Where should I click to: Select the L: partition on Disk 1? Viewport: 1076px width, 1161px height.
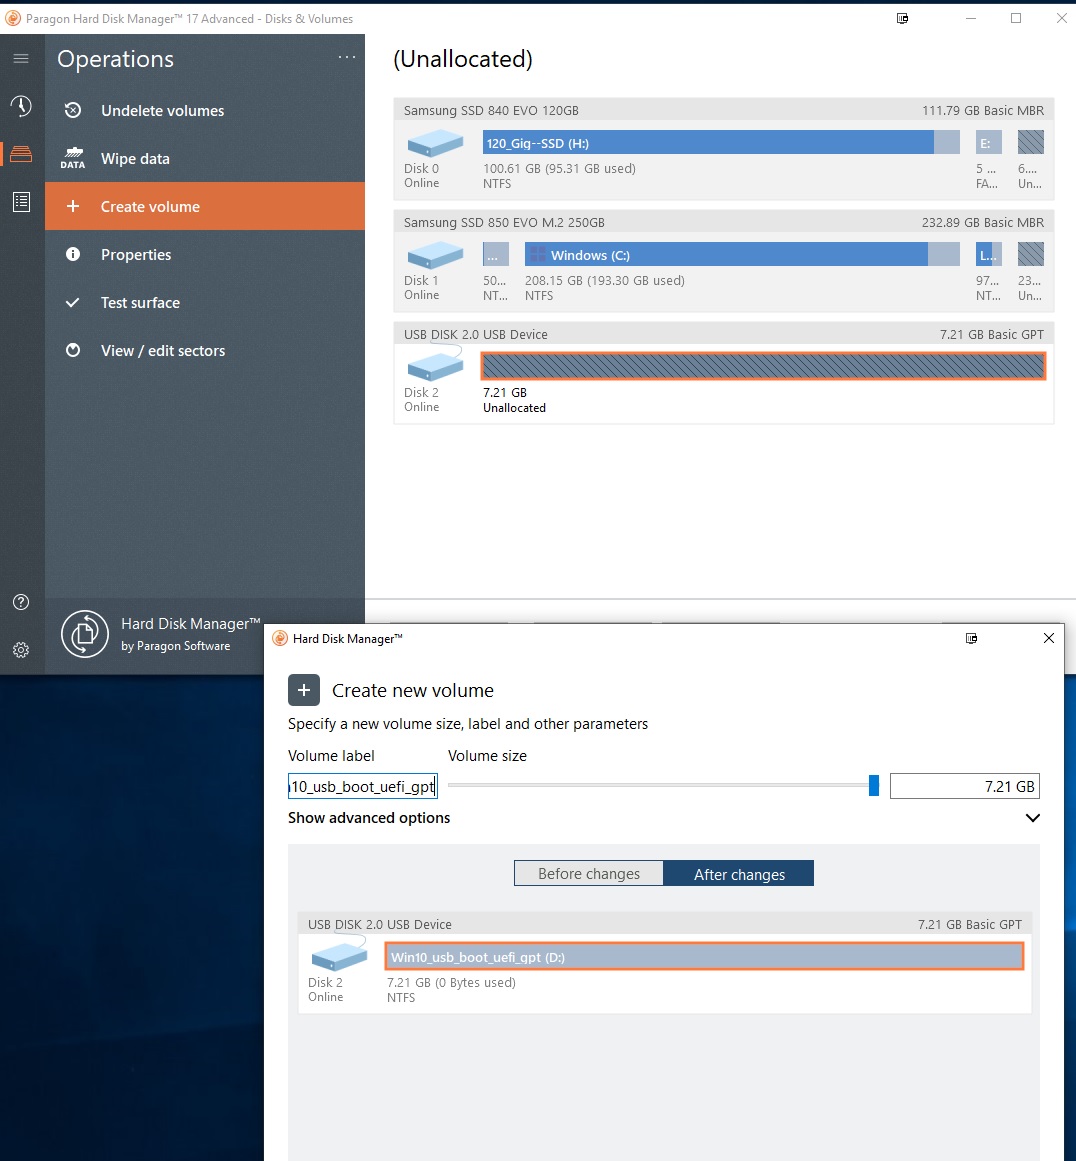tap(989, 254)
